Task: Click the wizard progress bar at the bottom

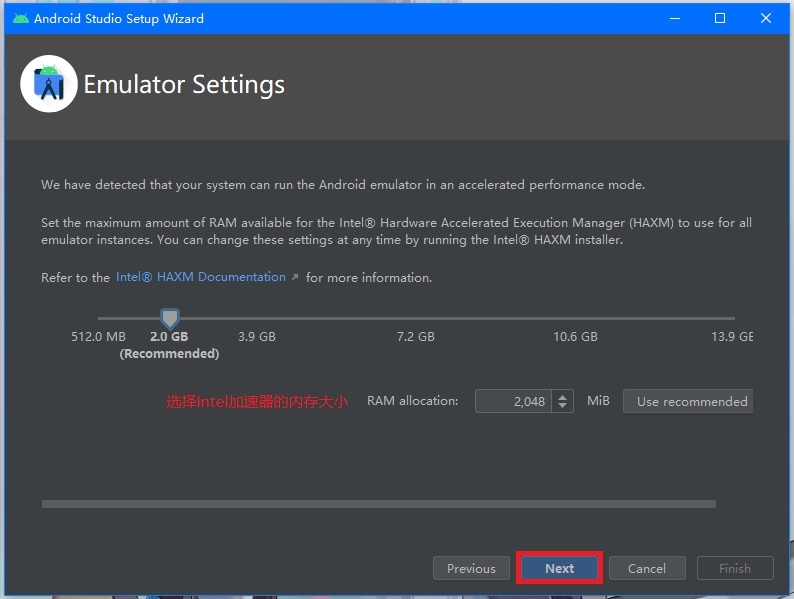Action: 379,504
